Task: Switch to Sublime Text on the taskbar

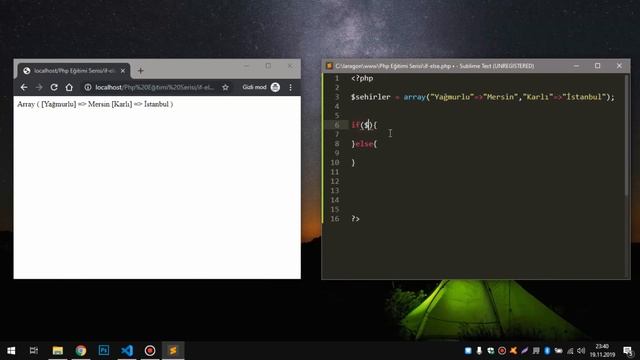Action: coord(173,351)
